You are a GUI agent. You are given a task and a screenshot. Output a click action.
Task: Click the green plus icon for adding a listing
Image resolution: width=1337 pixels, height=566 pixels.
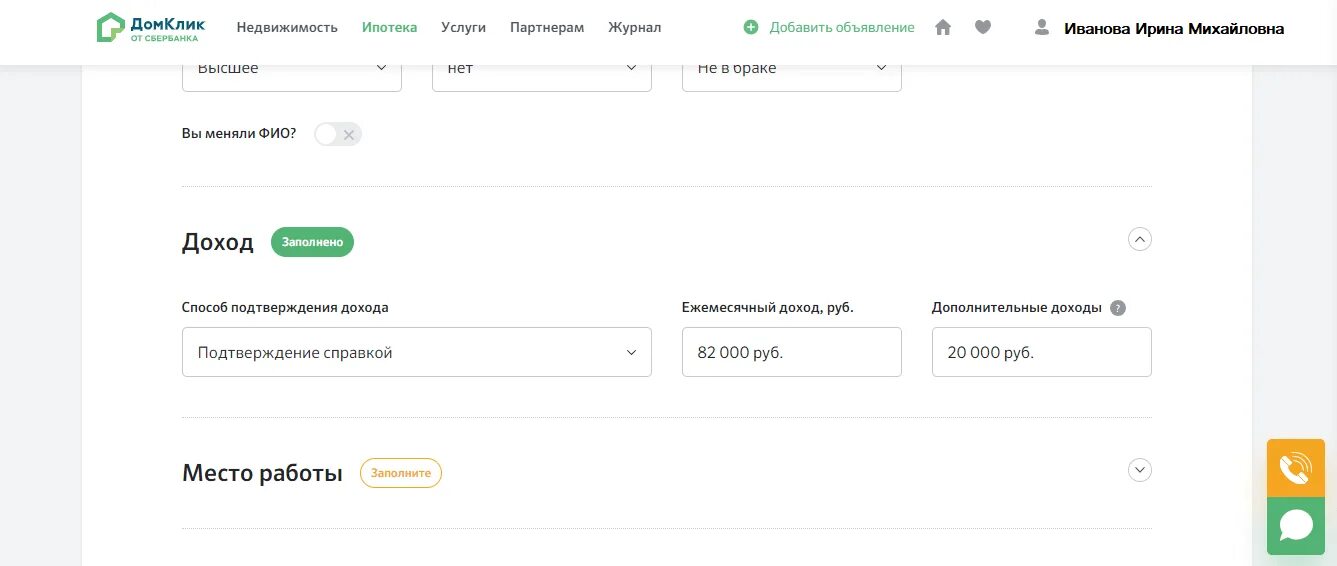[751, 28]
